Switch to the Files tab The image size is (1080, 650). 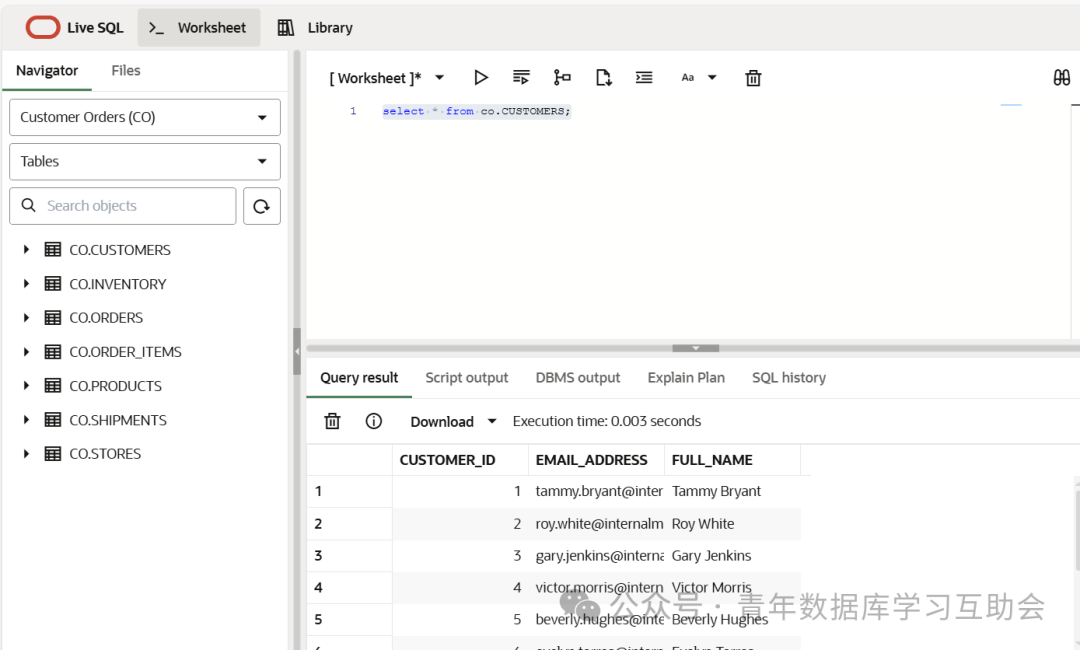[126, 70]
